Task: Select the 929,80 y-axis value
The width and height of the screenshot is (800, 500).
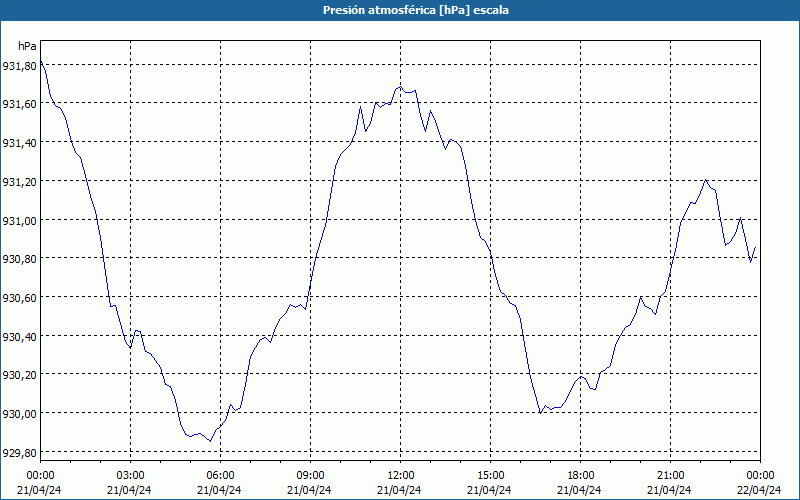Action: tap(19, 453)
